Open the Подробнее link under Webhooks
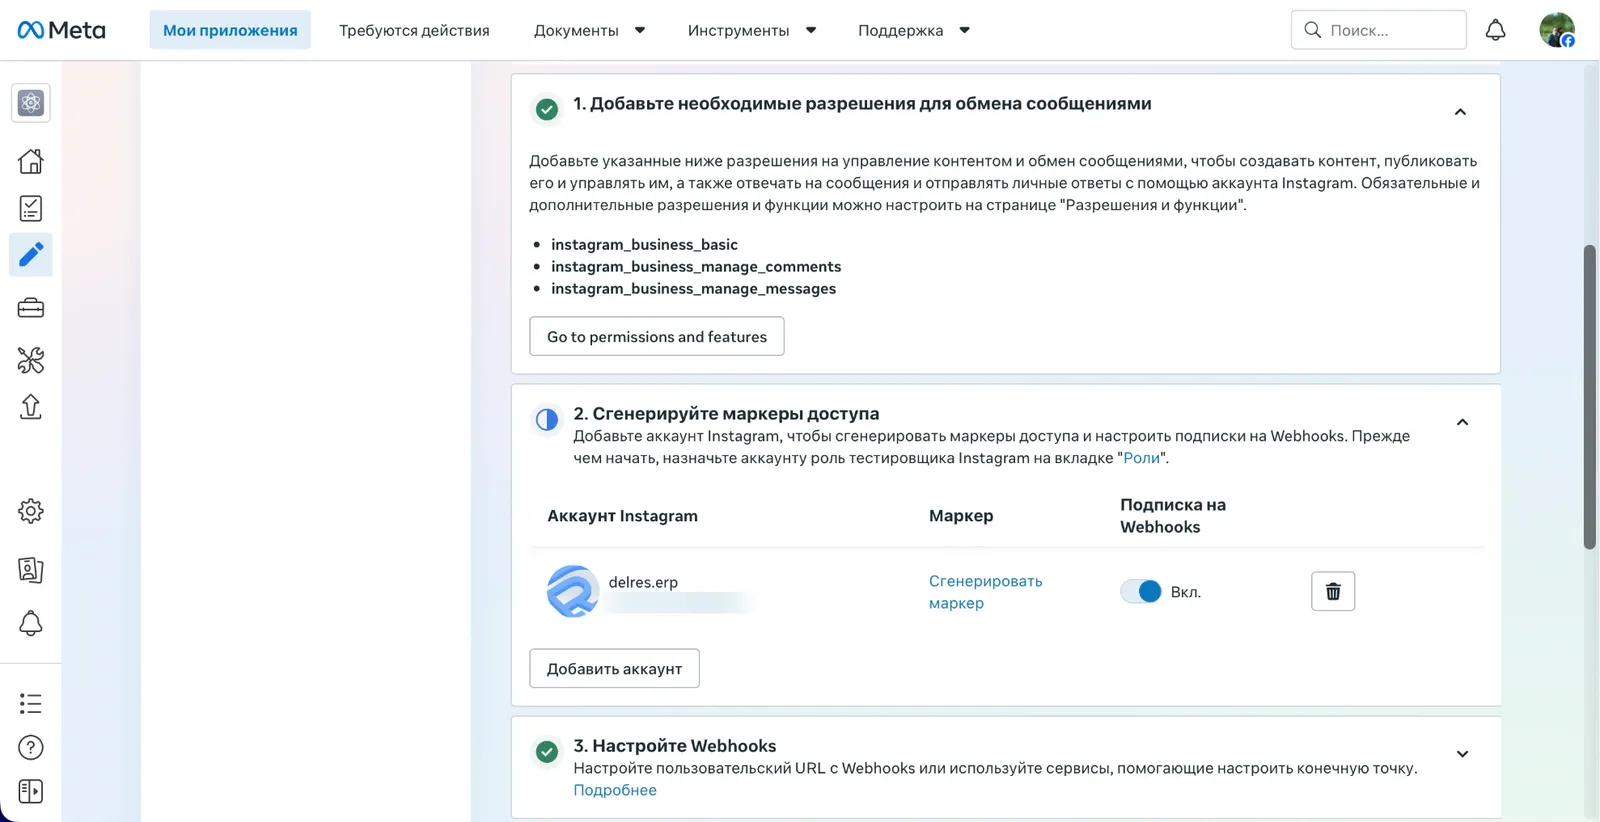 615,790
